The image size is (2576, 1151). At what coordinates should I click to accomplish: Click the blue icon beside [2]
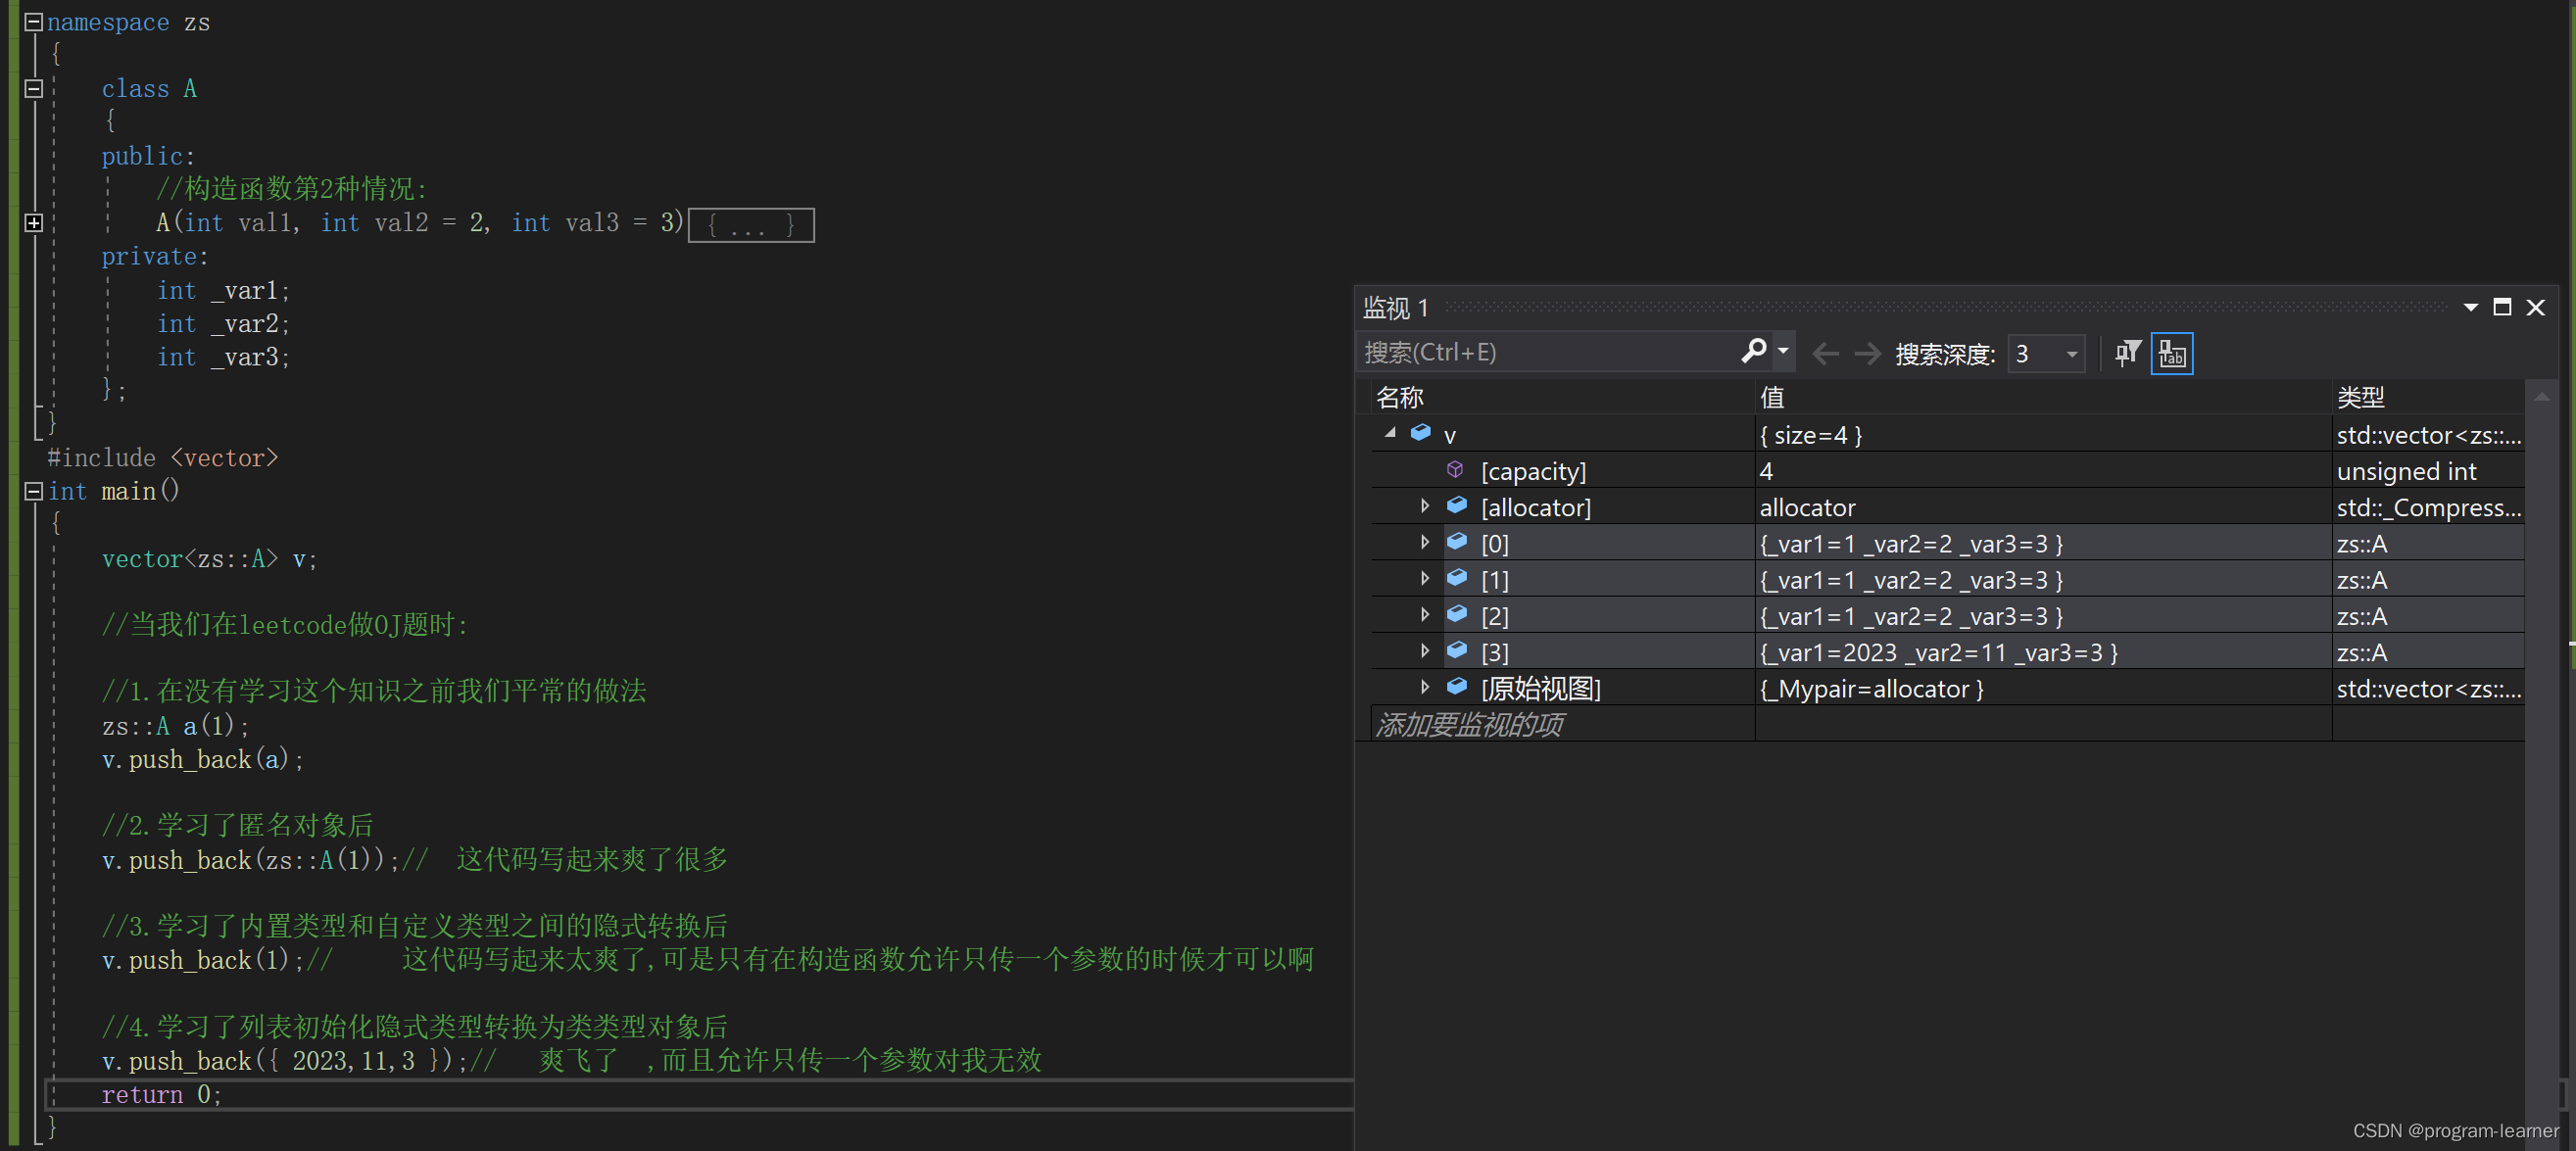pyautogui.click(x=1457, y=614)
